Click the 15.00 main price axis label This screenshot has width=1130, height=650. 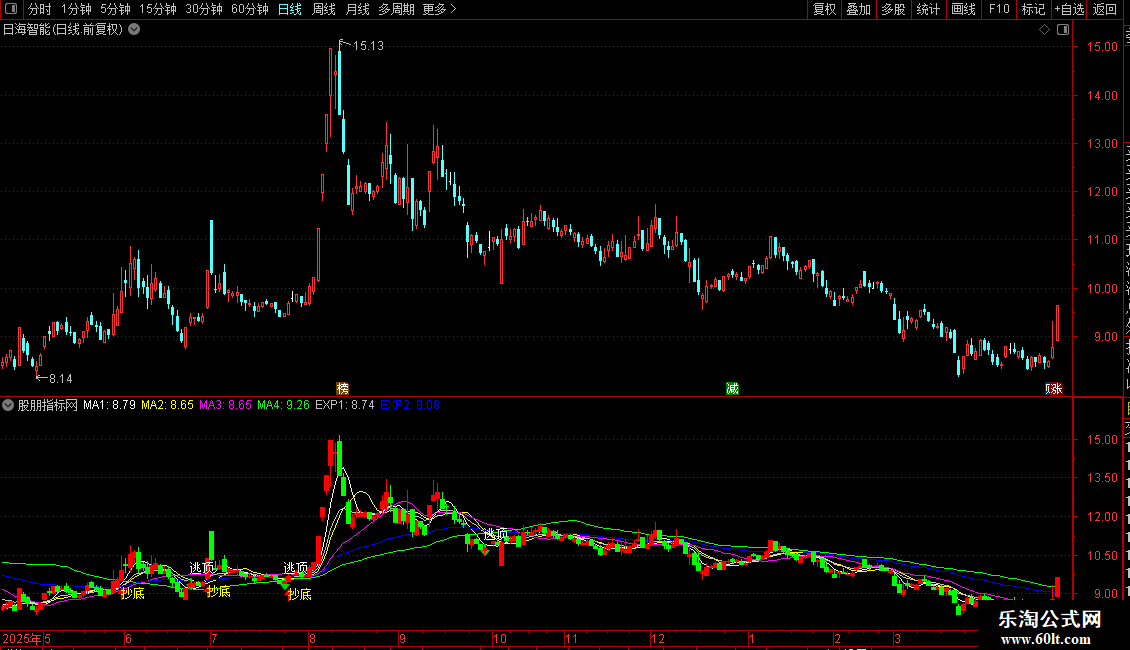point(1103,47)
